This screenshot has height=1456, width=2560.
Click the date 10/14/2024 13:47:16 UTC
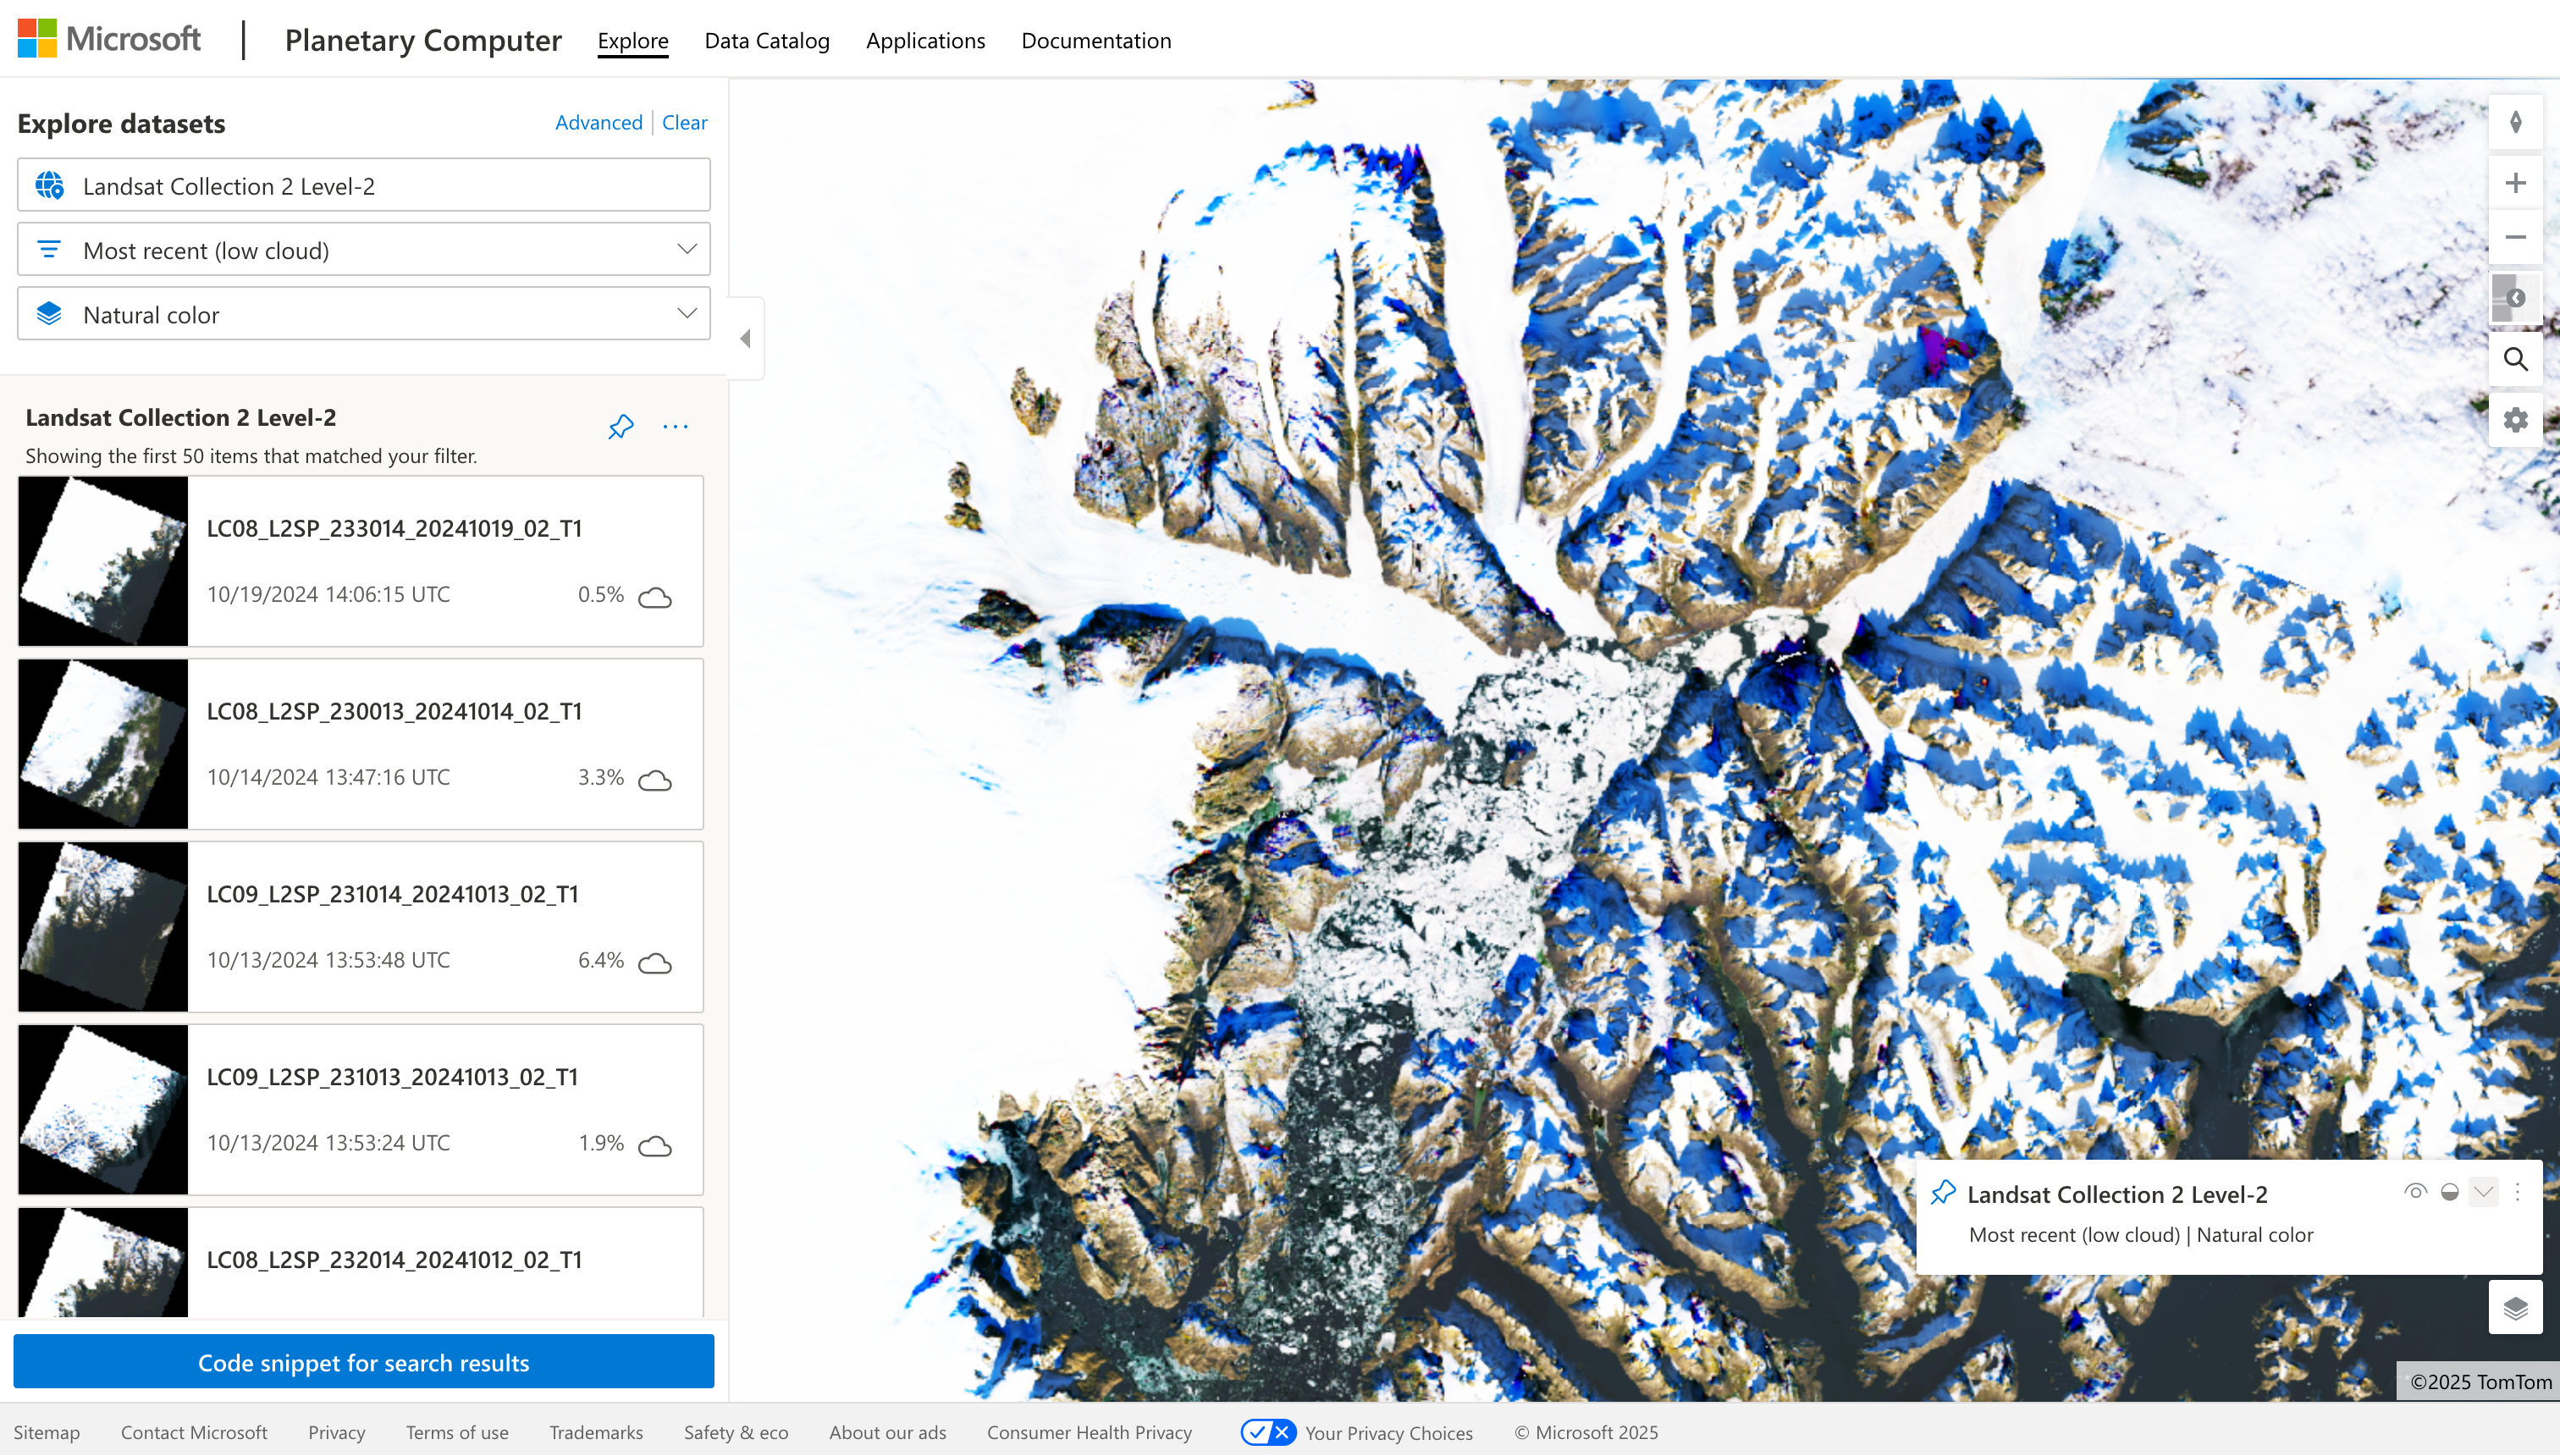pyautogui.click(x=328, y=777)
